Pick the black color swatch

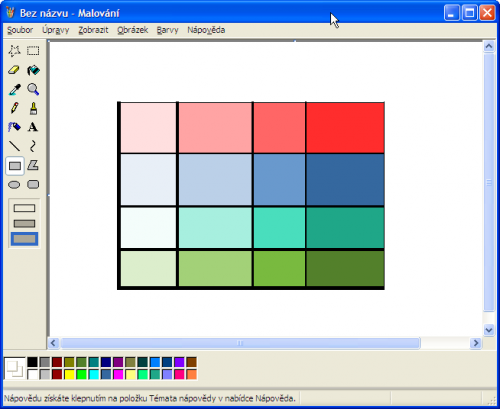(32, 362)
